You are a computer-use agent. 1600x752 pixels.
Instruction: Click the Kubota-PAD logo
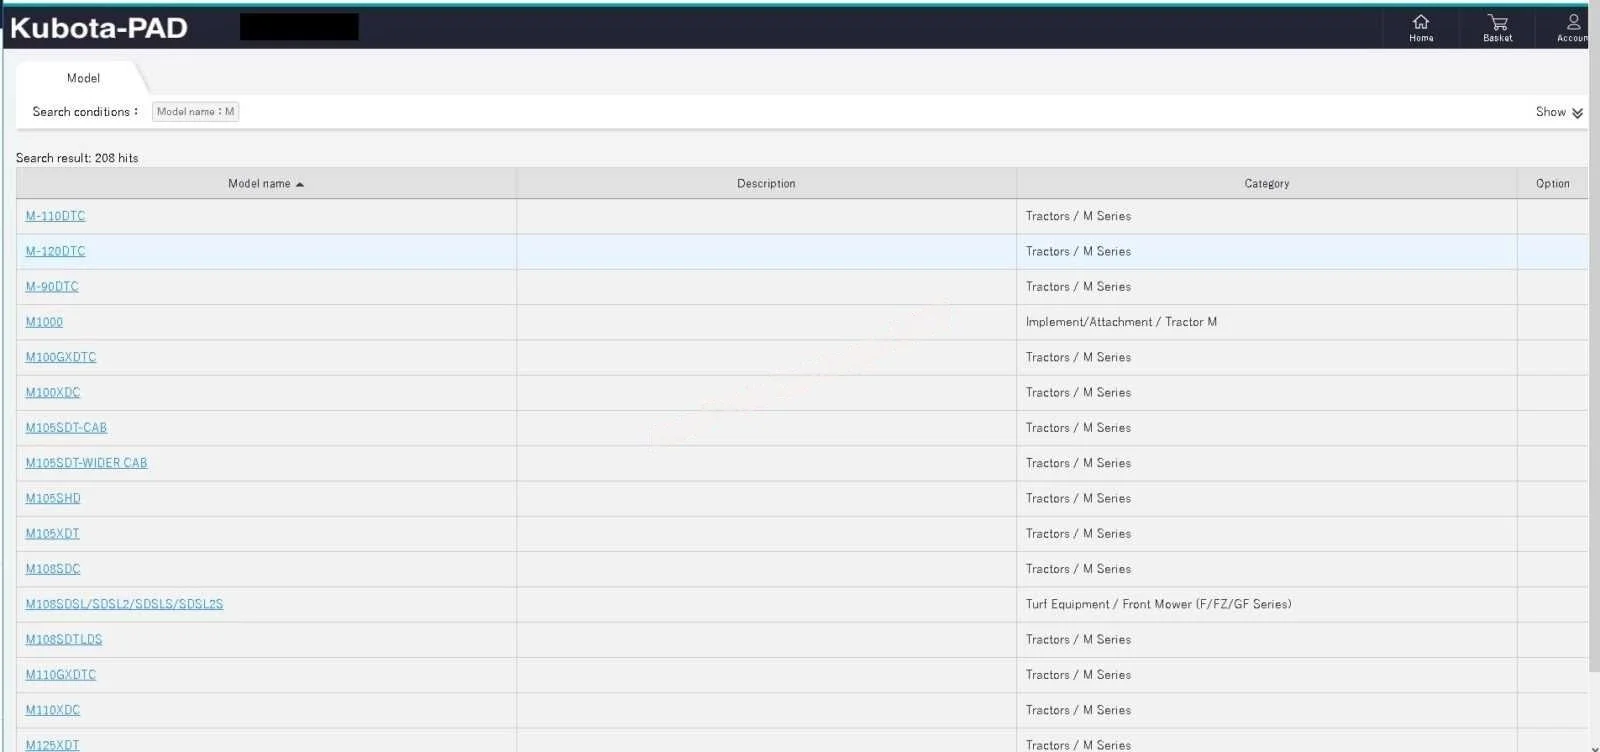(99, 27)
